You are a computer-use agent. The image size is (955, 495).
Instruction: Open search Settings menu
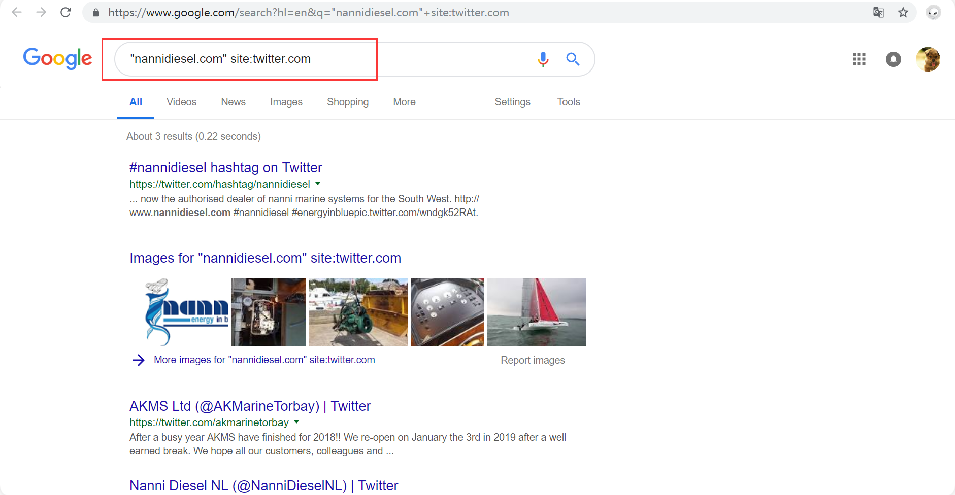pos(512,102)
